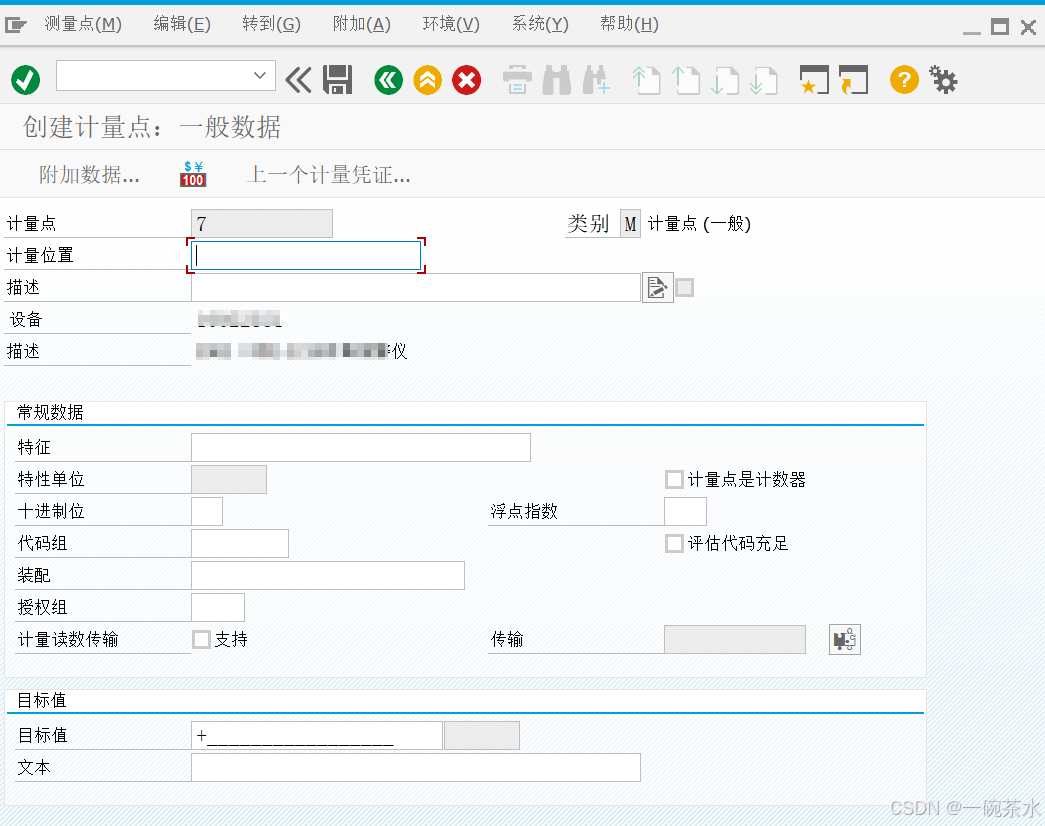This screenshot has height=826, width=1045.
Task: Click the Save icon in the toolbar
Action: coord(337,79)
